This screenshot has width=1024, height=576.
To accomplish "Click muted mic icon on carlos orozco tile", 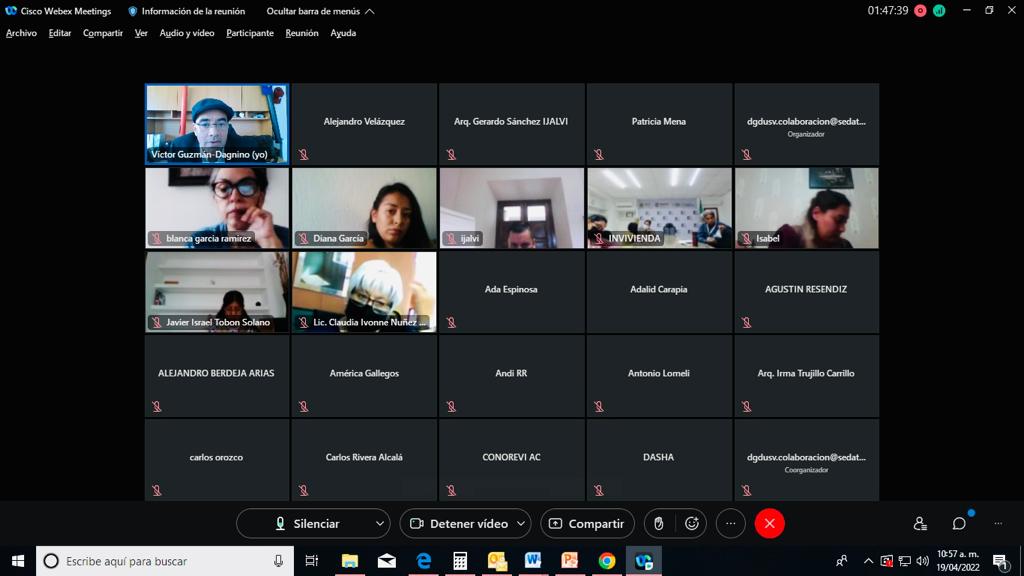I will [157, 490].
